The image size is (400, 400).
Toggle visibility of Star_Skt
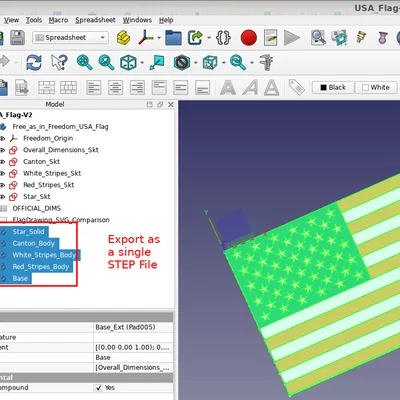click(2, 197)
